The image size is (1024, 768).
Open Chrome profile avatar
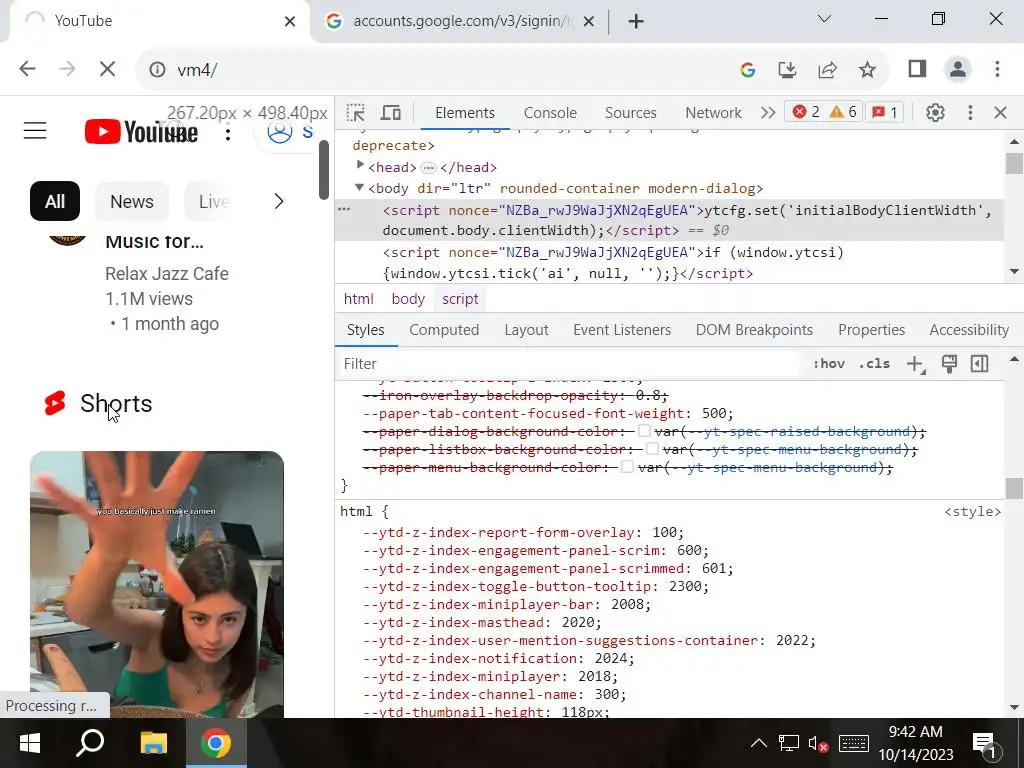(x=957, y=69)
